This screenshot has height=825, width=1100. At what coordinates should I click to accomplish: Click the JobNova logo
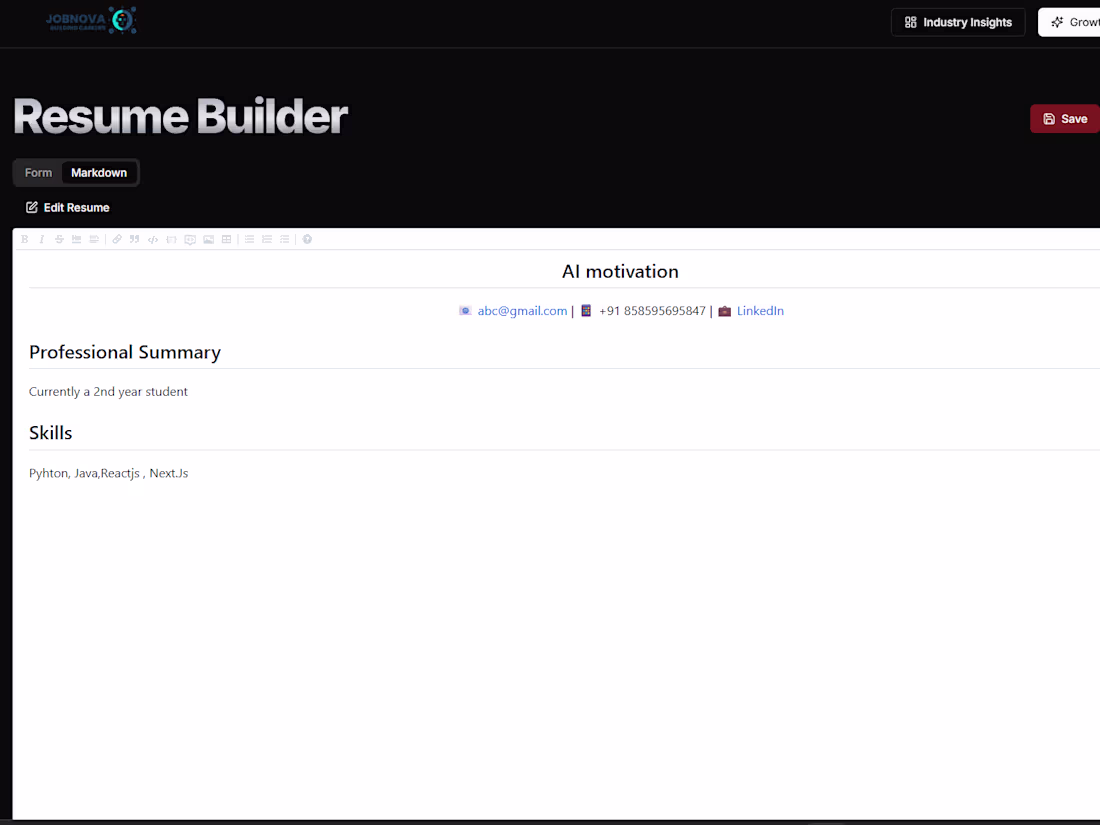point(91,20)
